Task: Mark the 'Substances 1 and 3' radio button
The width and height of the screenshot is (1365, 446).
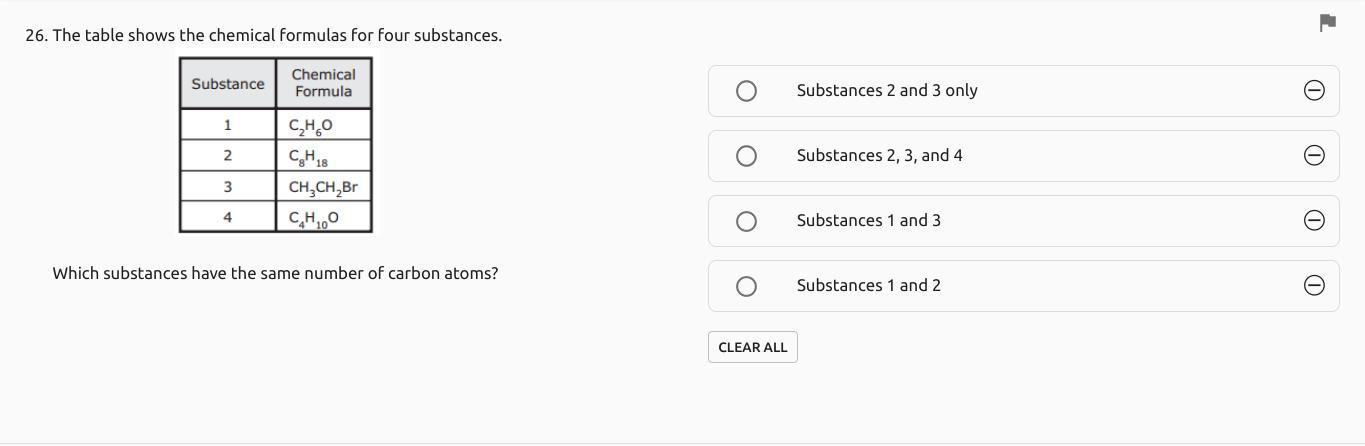Action: pos(746,221)
